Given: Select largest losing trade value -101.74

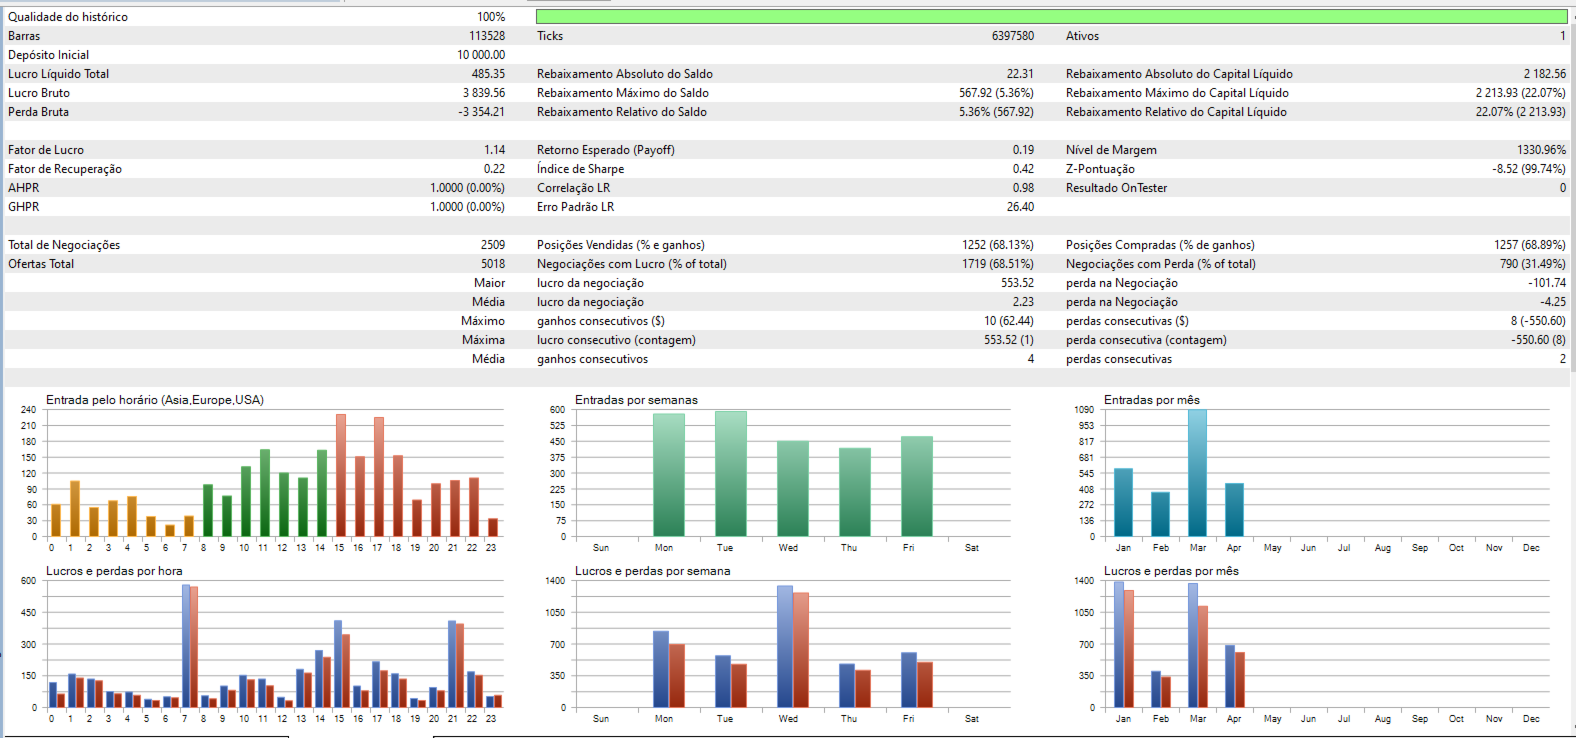Looking at the screenshot, I should pyautogui.click(x=1547, y=283).
